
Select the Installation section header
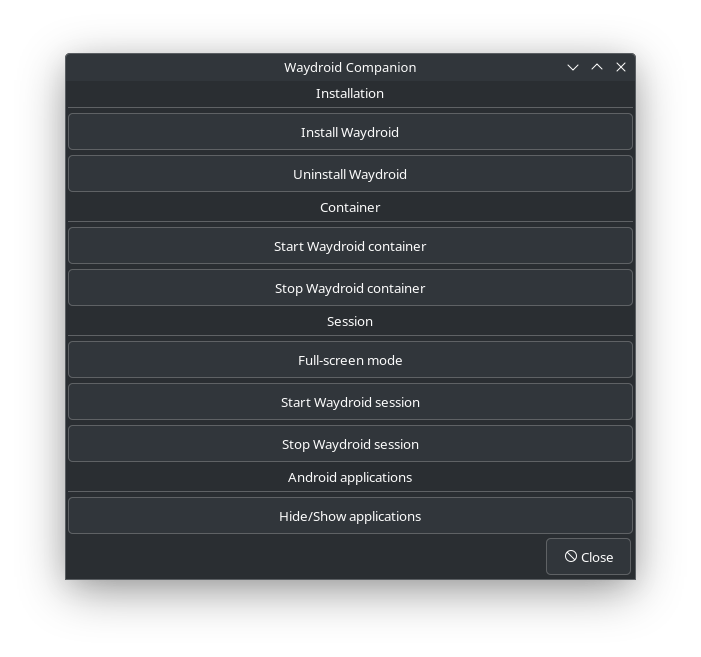coord(350,93)
